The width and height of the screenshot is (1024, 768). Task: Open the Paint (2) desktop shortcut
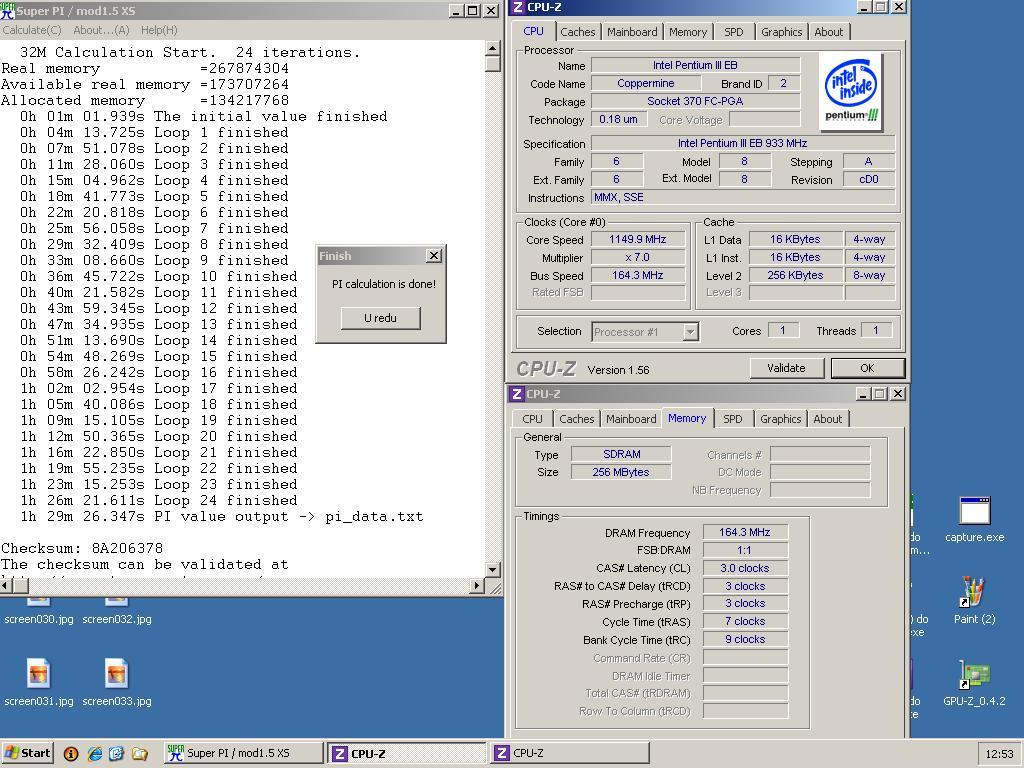(974, 601)
